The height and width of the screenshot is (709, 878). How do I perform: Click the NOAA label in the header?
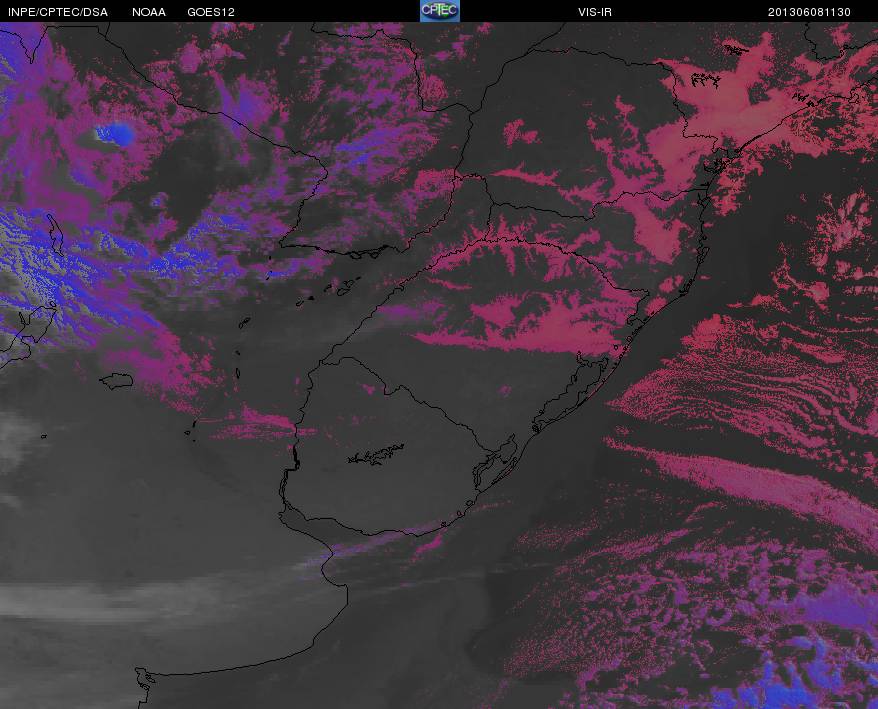149,12
